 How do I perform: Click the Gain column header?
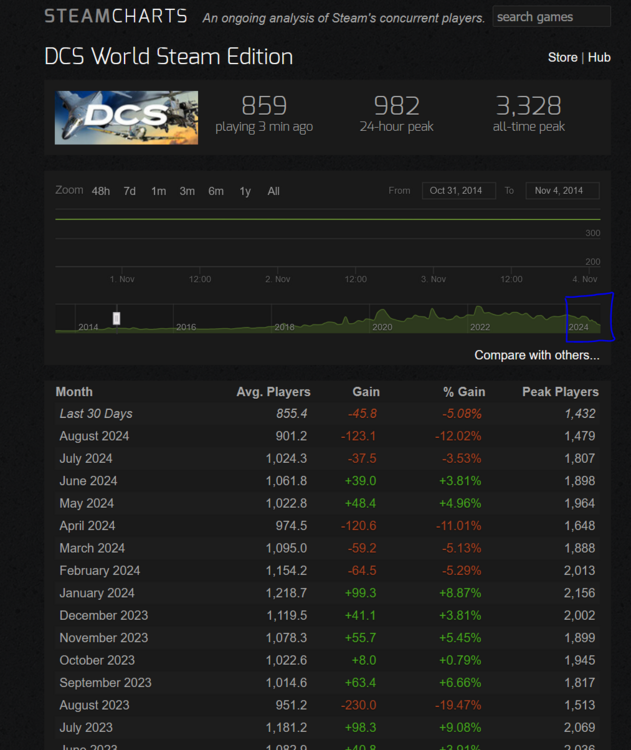366,392
